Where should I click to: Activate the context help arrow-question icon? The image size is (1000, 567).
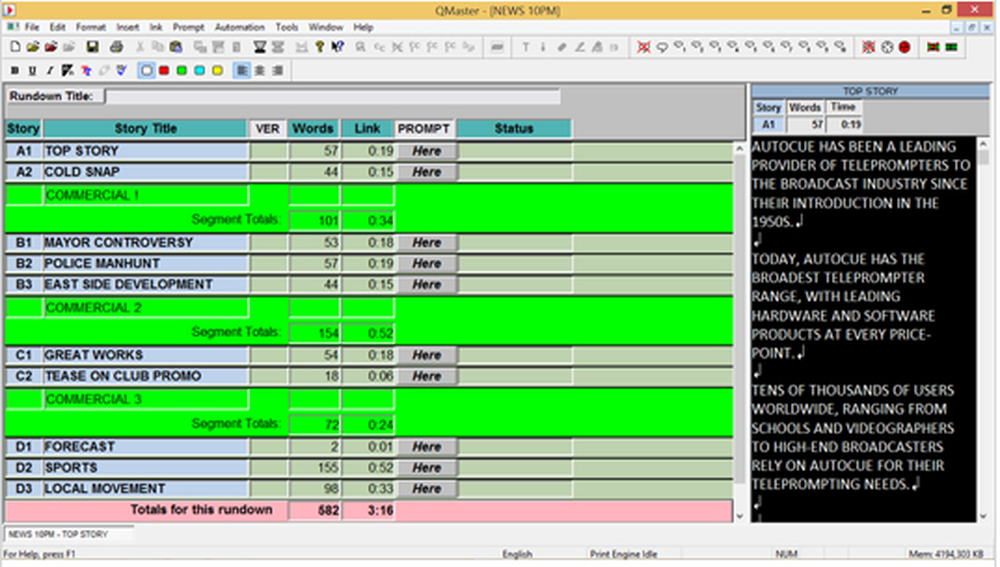(x=337, y=47)
